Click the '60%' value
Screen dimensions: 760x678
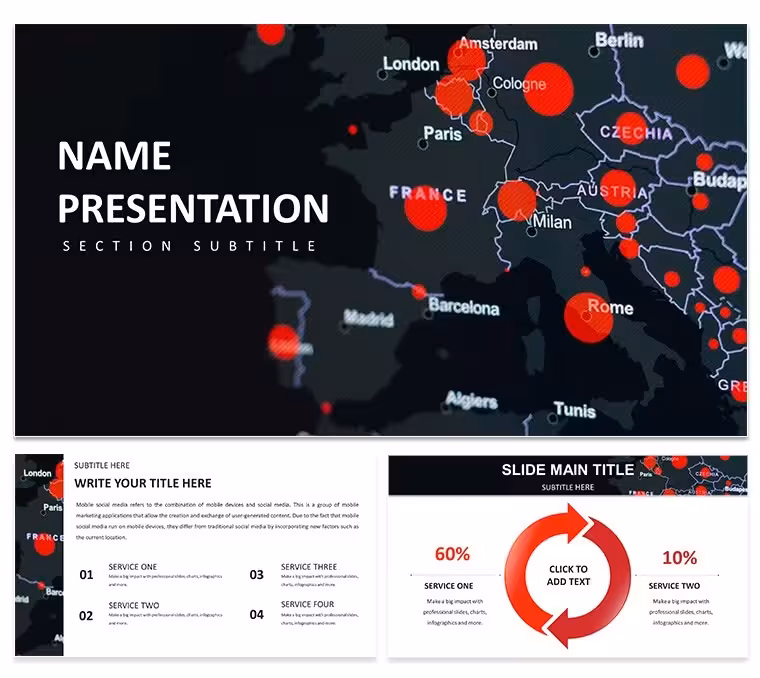[452, 554]
